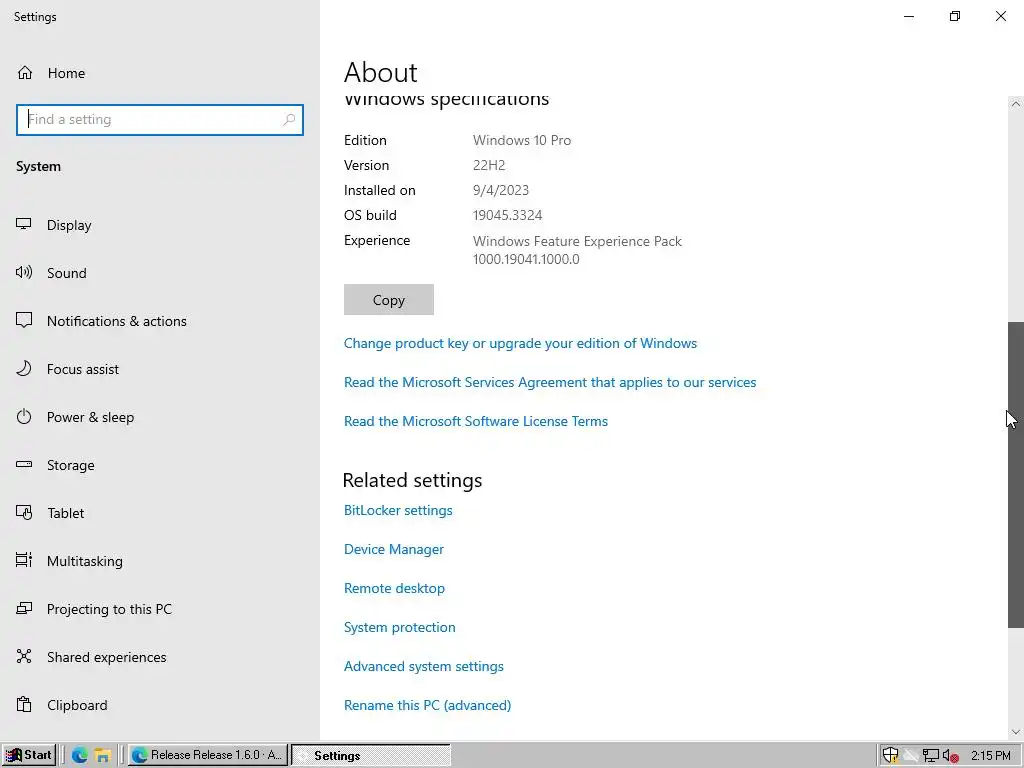Click the '22H2' version value
The image size is (1024, 768).
489,165
